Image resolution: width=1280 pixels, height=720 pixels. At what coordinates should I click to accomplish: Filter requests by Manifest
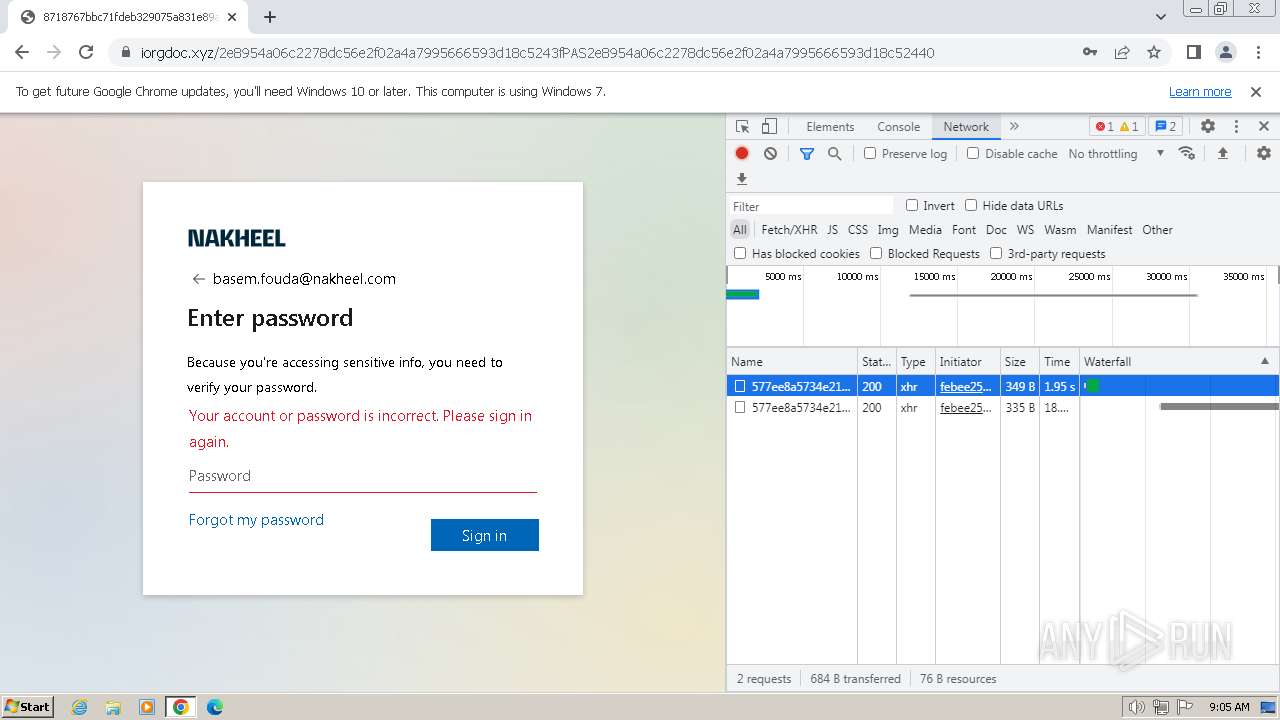click(1110, 229)
